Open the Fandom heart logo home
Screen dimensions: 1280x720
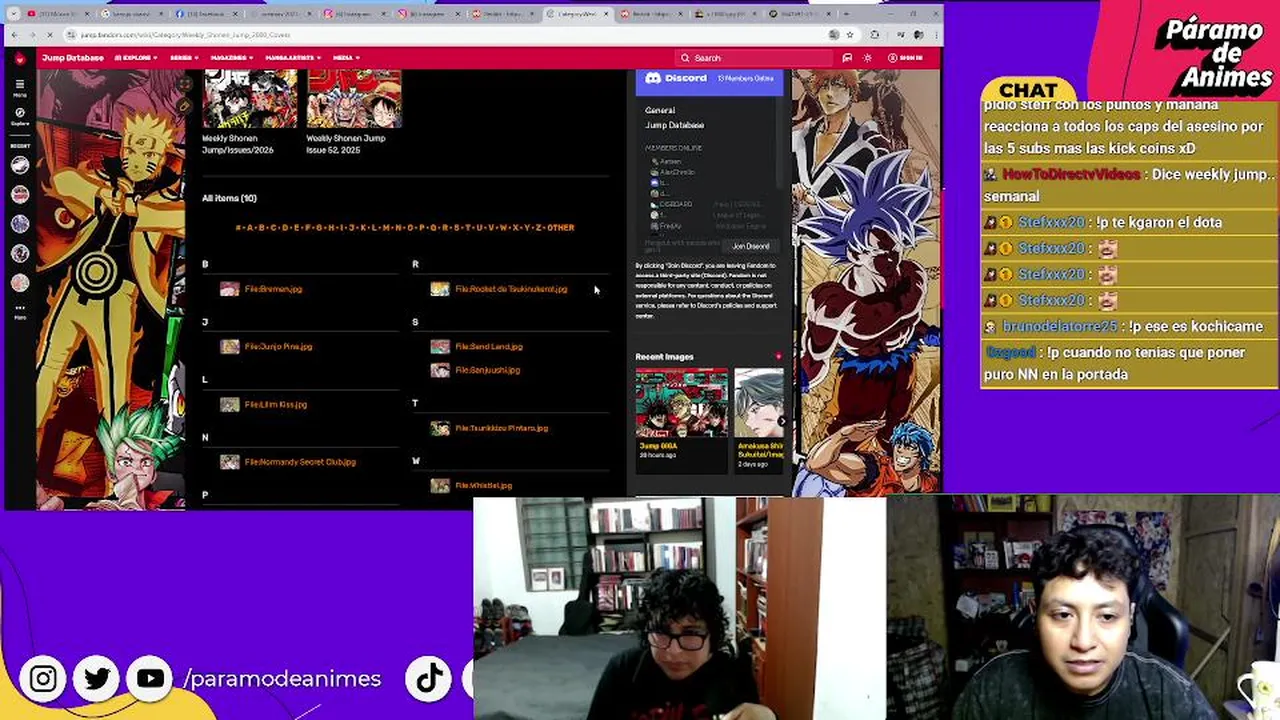(x=19, y=58)
